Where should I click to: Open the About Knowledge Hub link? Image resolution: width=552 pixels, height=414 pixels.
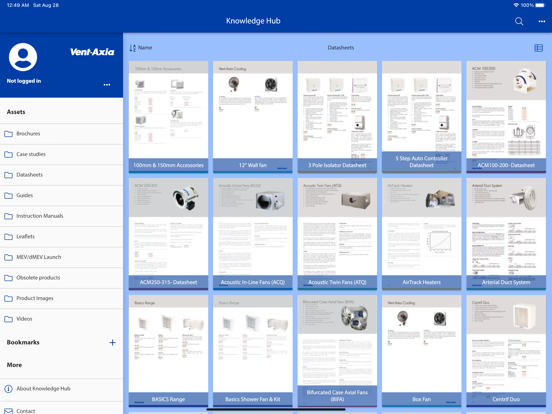[43, 389]
